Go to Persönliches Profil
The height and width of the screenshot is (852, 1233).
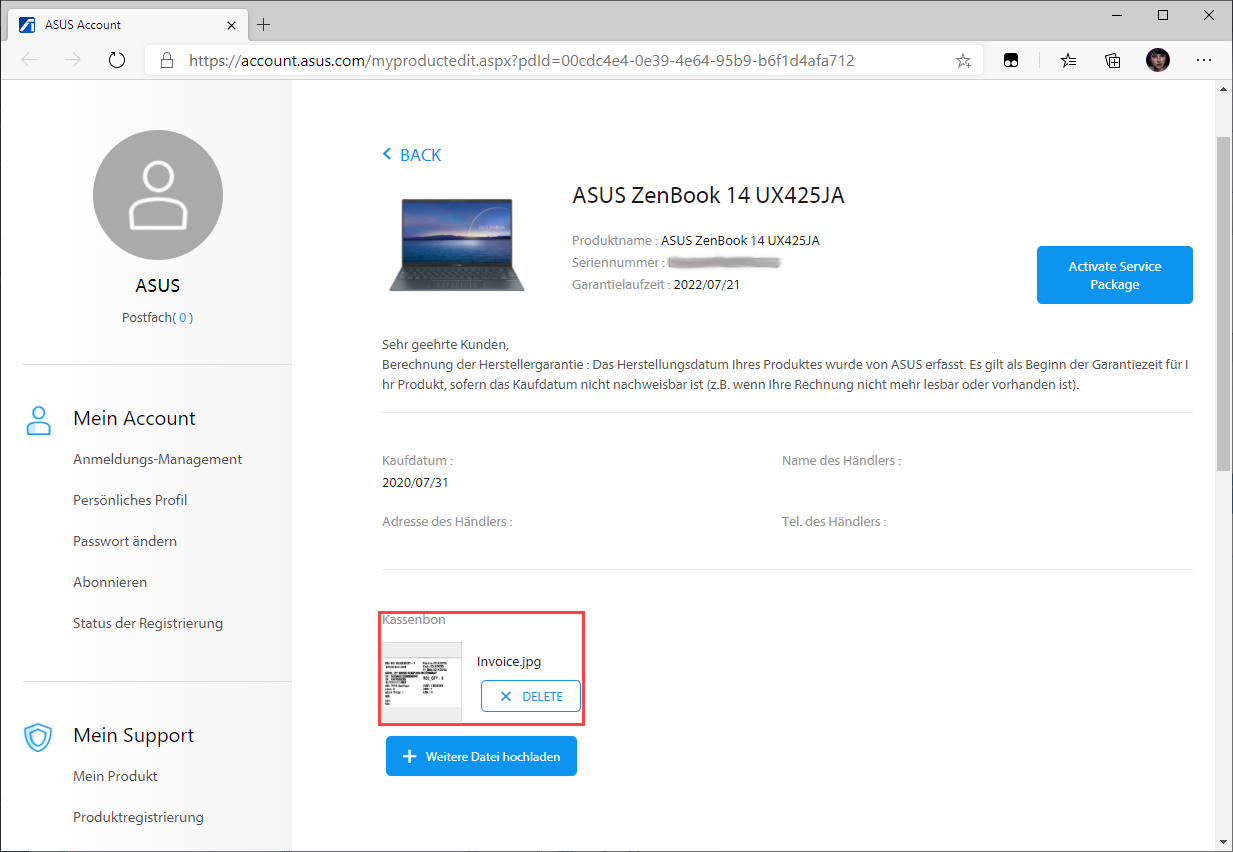pyautogui.click(x=130, y=500)
